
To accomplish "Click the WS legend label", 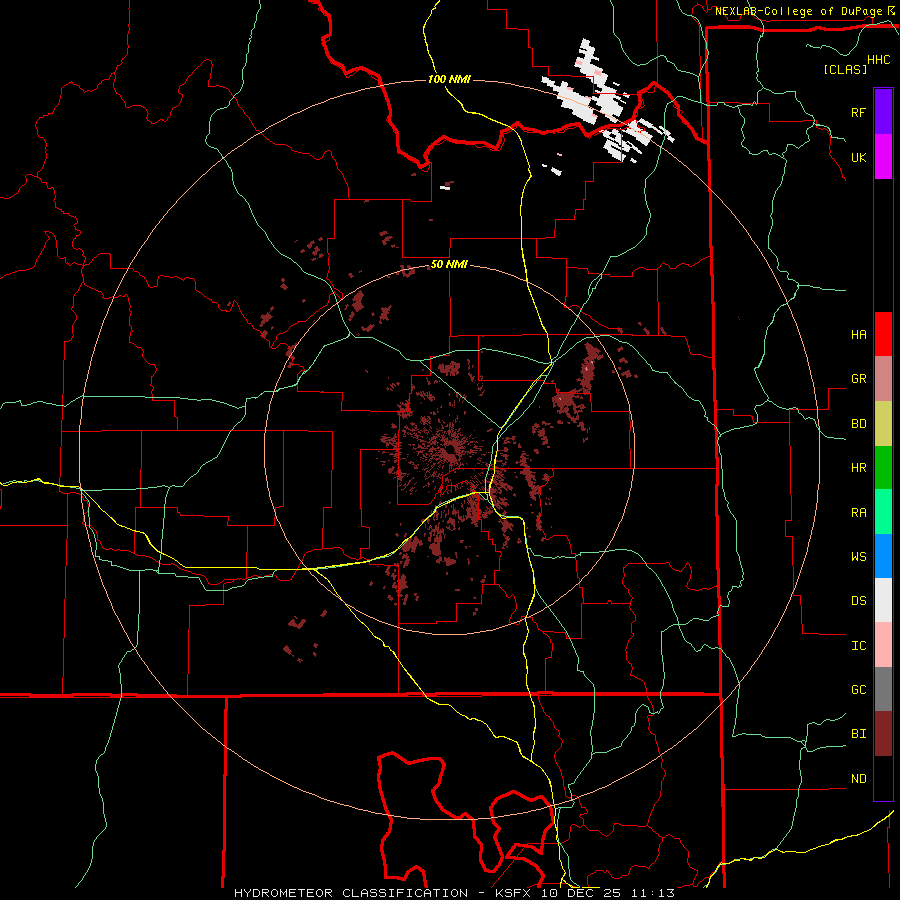I will 858,556.
